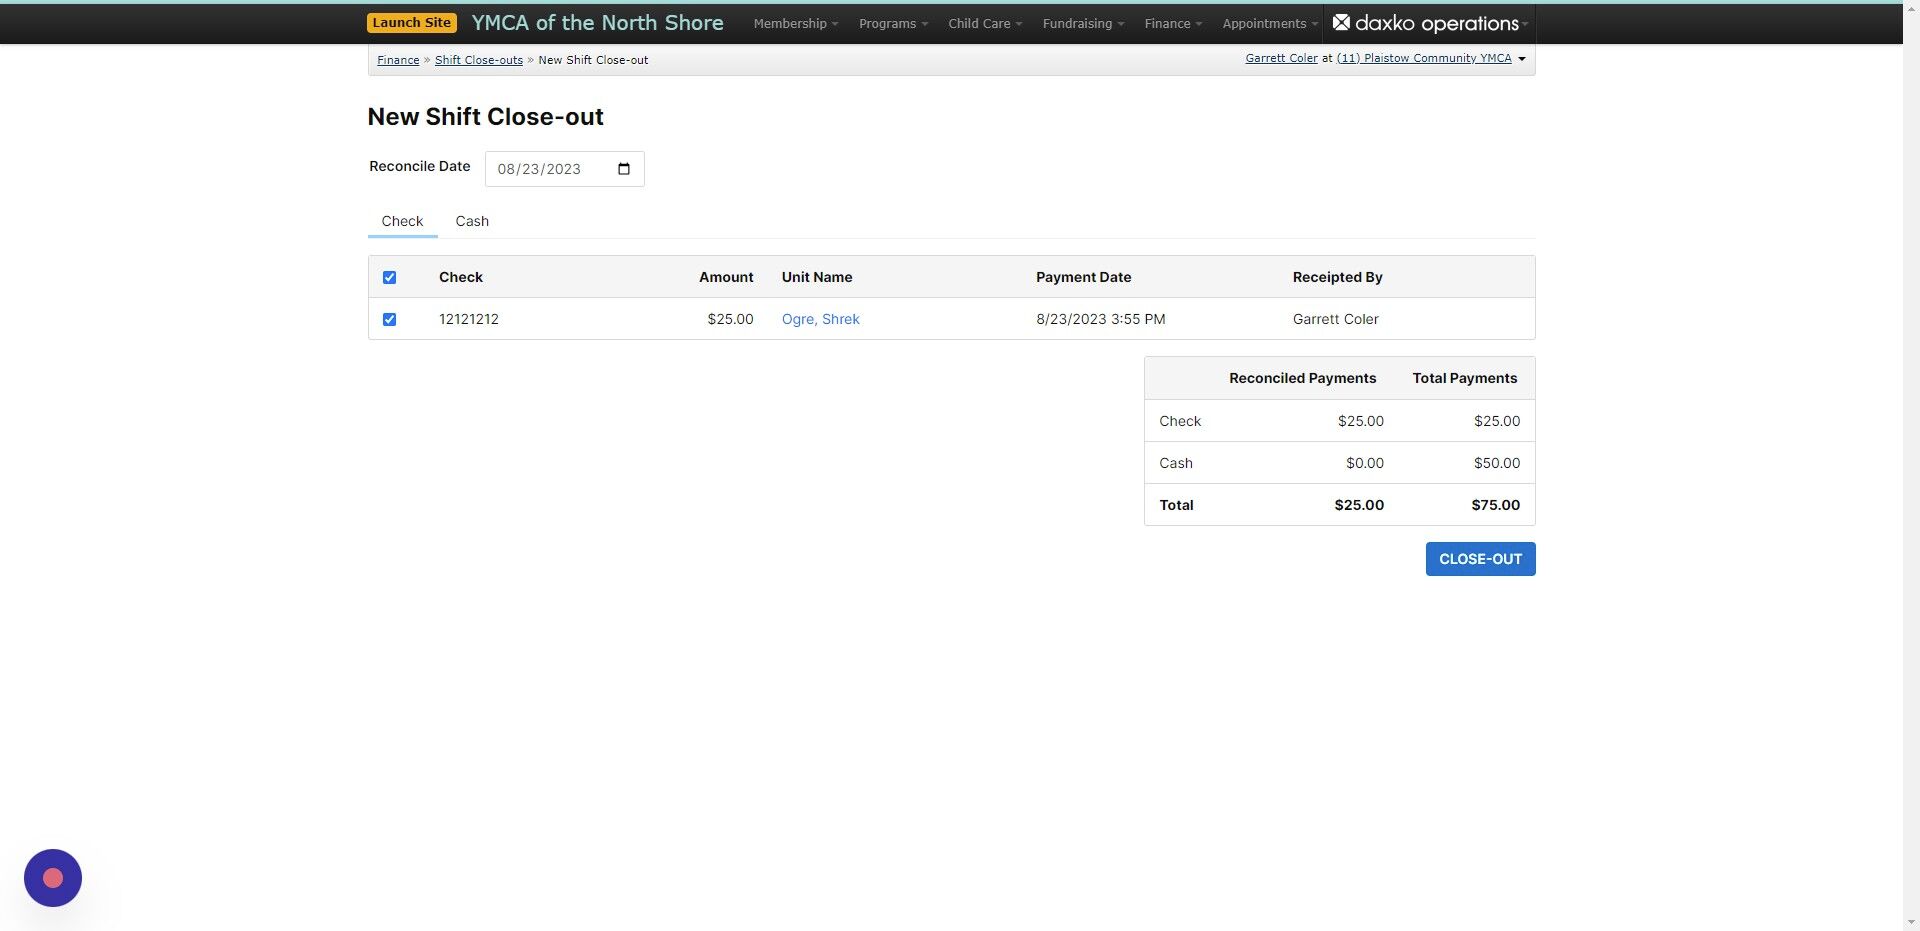This screenshot has height=931, width=1920.
Task: Expand the Programs menu
Action: [x=893, y=23]
